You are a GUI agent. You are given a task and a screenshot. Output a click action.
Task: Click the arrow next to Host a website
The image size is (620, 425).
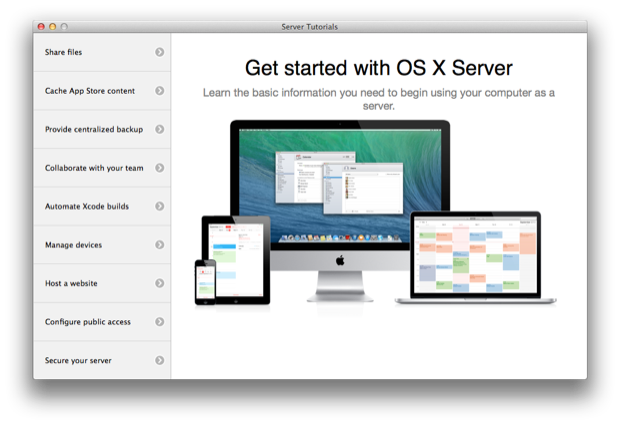click(159, 283)
